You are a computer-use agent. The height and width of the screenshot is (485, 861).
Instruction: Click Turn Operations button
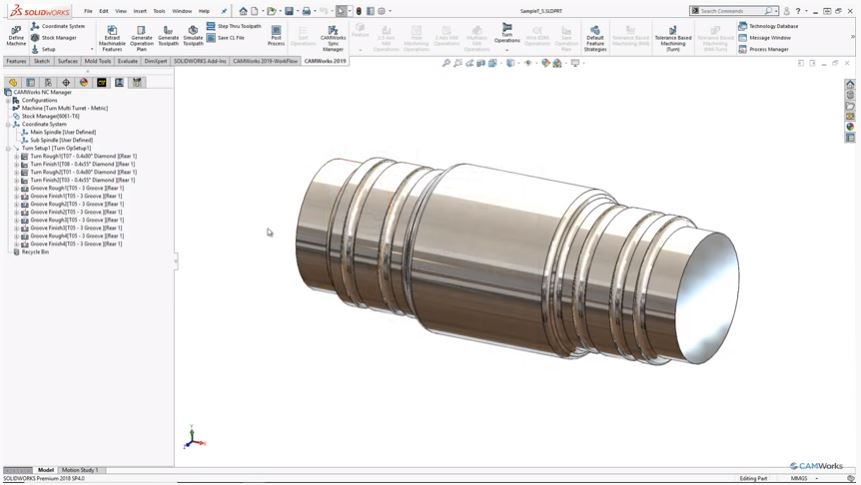click(x=507, y=32)
